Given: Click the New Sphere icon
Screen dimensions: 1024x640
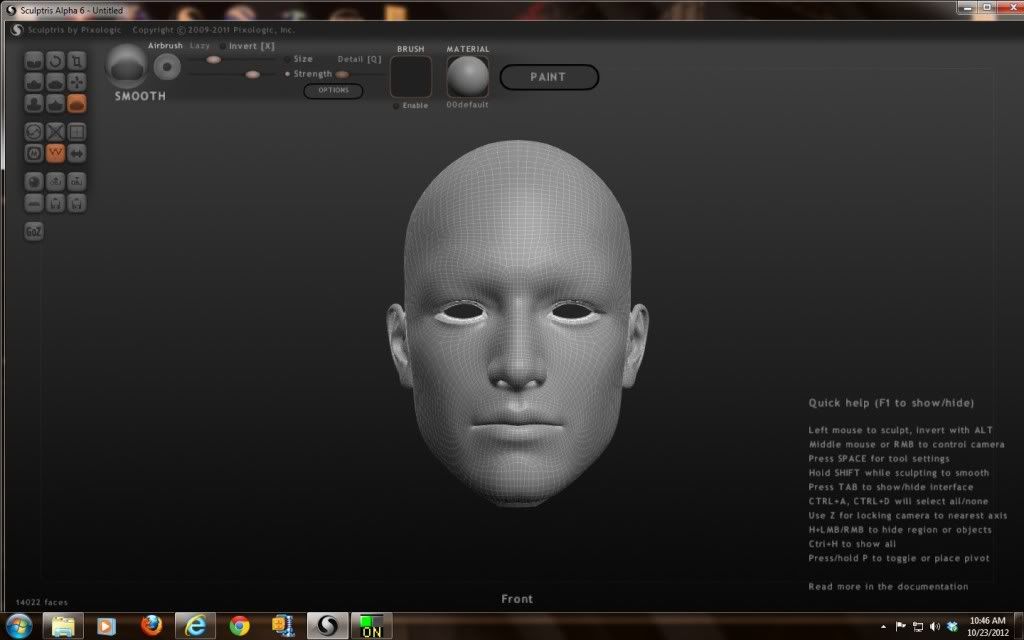Looking at the screenshot, I should [x=34, y=181].
